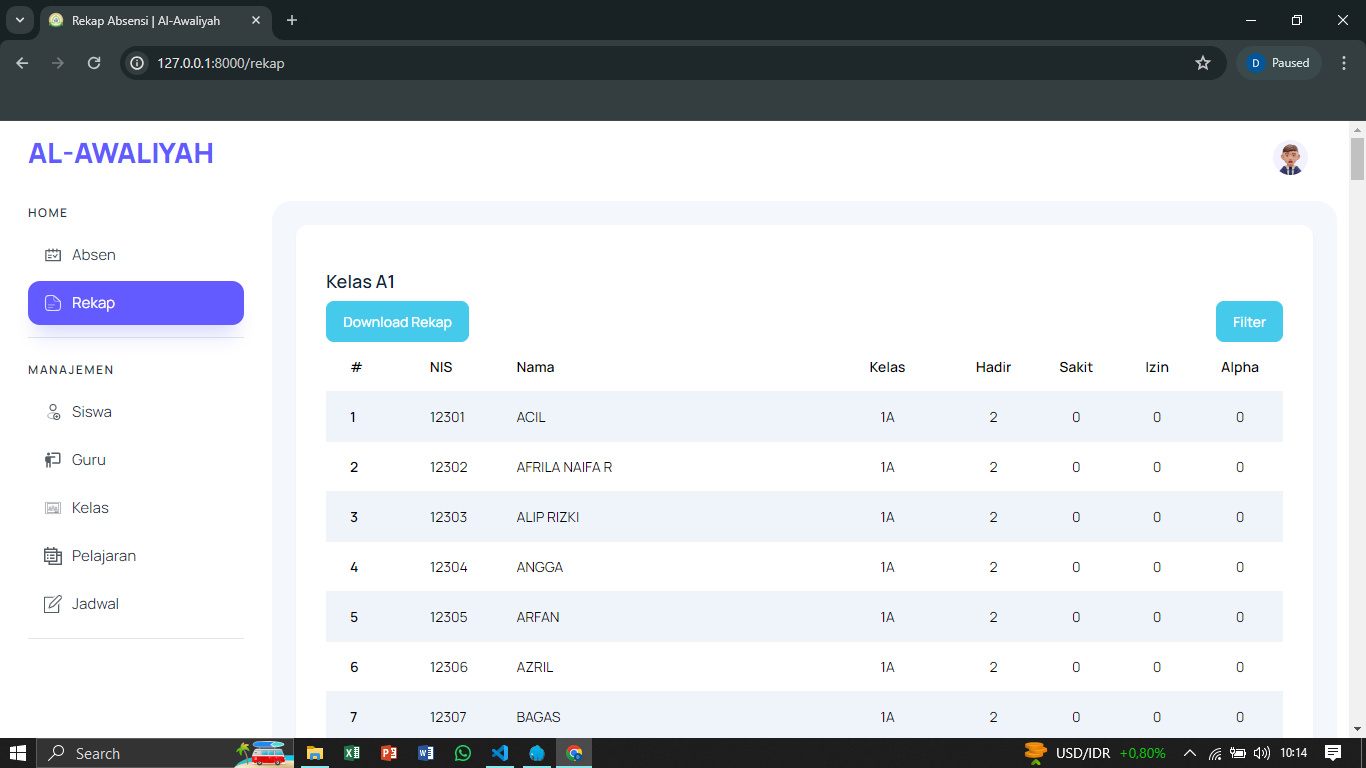This screenshot has height=768, width=1366.
Task: Open the Guru teacher icon
Action: point(54,460)
